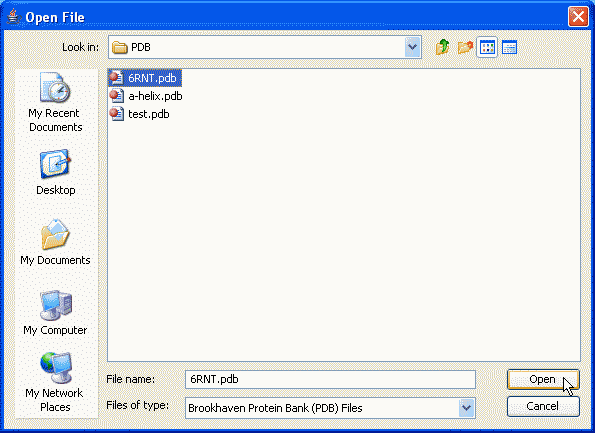
Task: Open Brookhaven Protein Bank file type combo box
Action: pyautogui.click(x=330, y=408)
